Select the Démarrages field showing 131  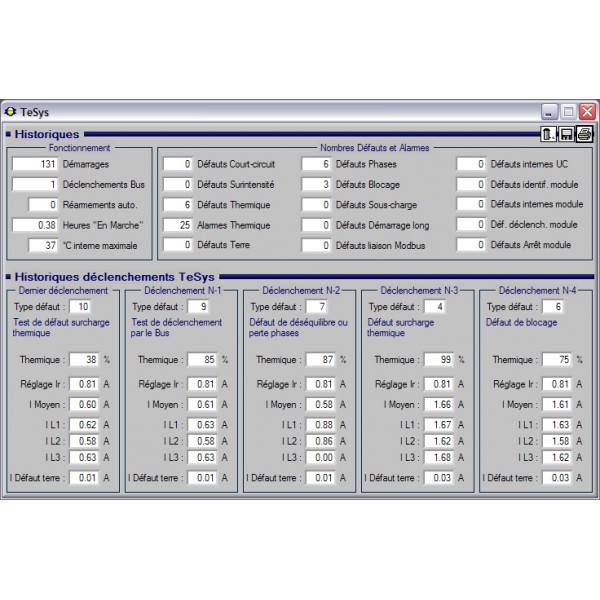pos(35,164)
